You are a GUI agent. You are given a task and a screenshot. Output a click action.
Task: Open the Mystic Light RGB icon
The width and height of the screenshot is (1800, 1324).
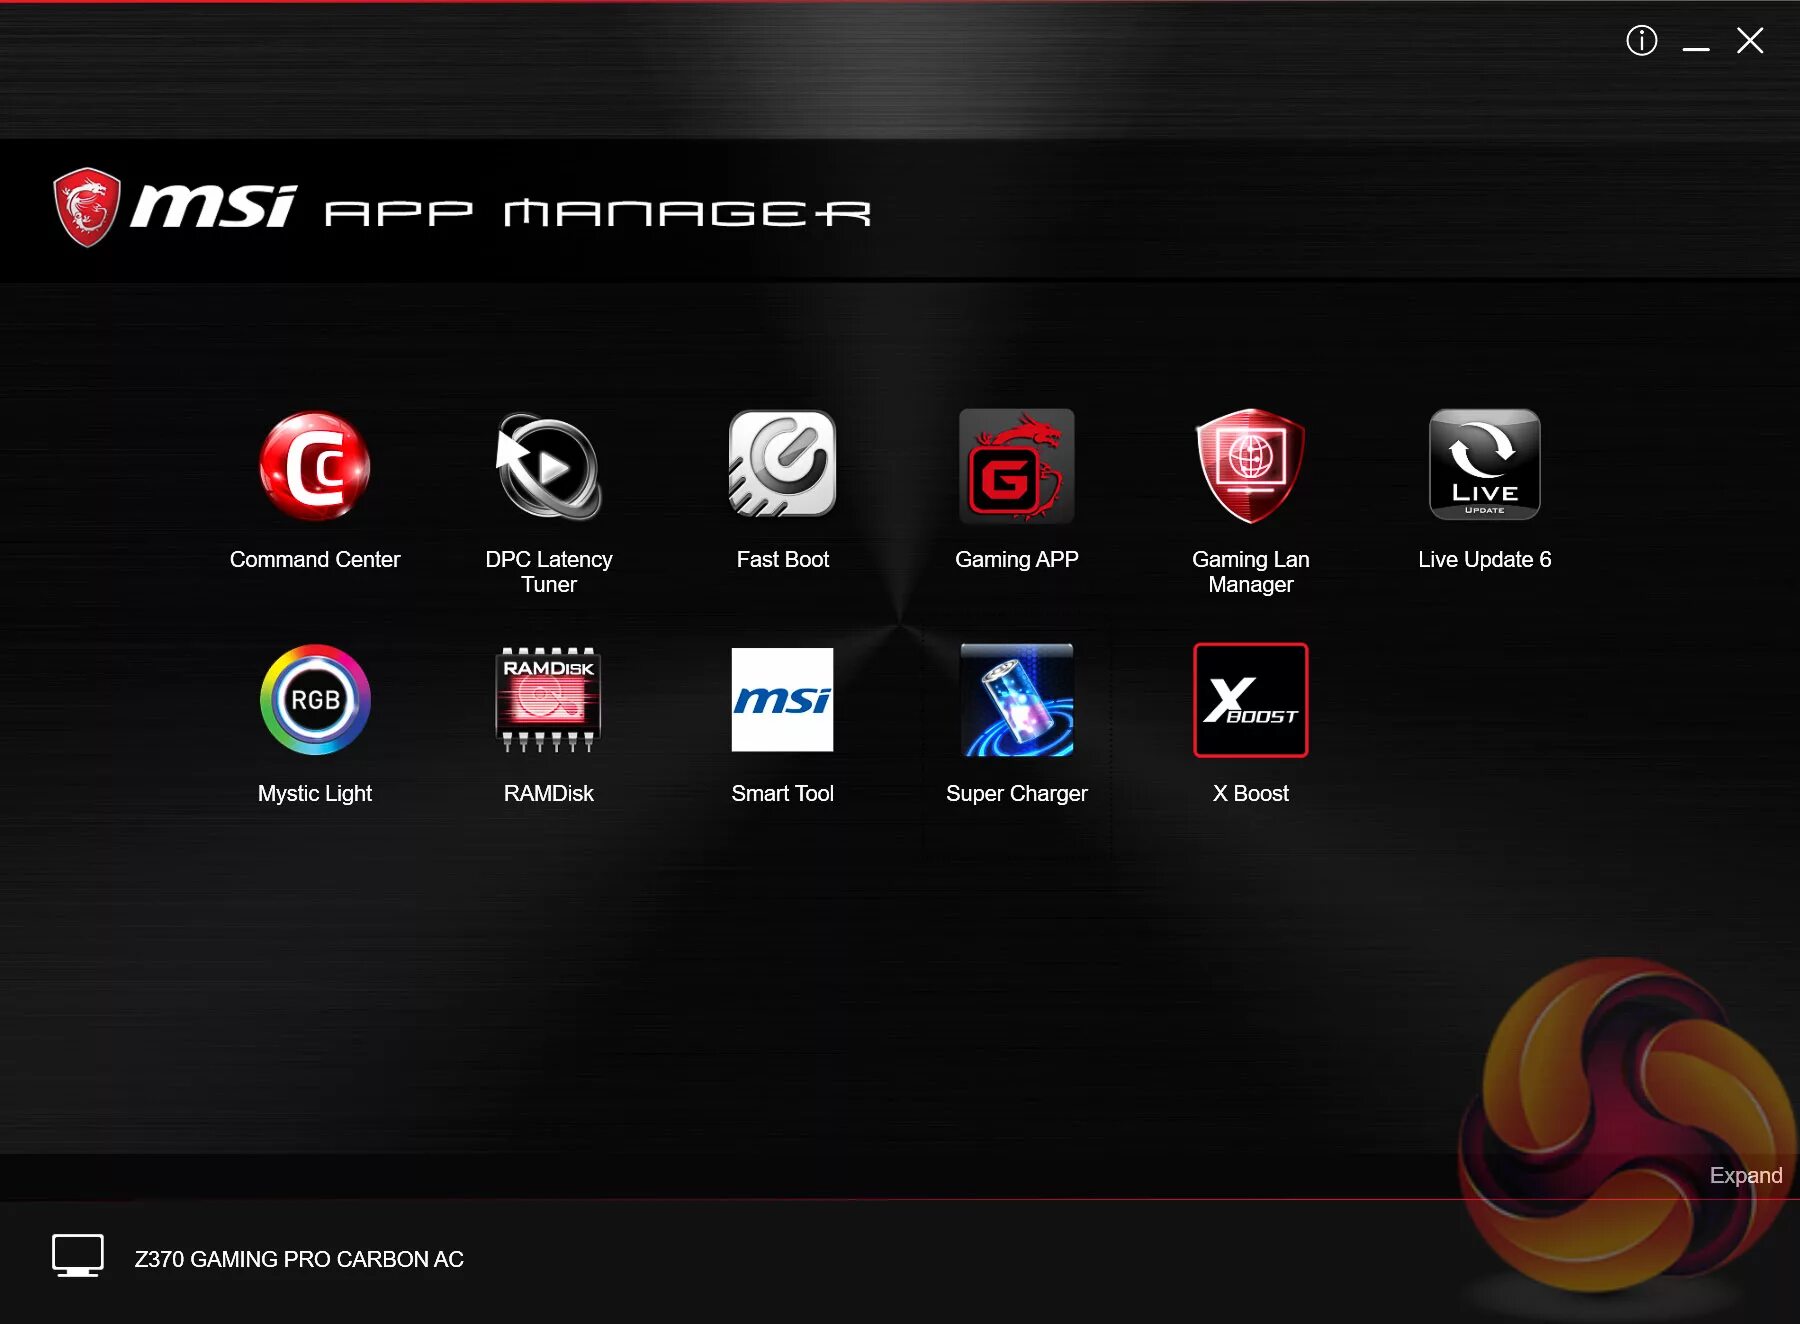pos(315,700)
